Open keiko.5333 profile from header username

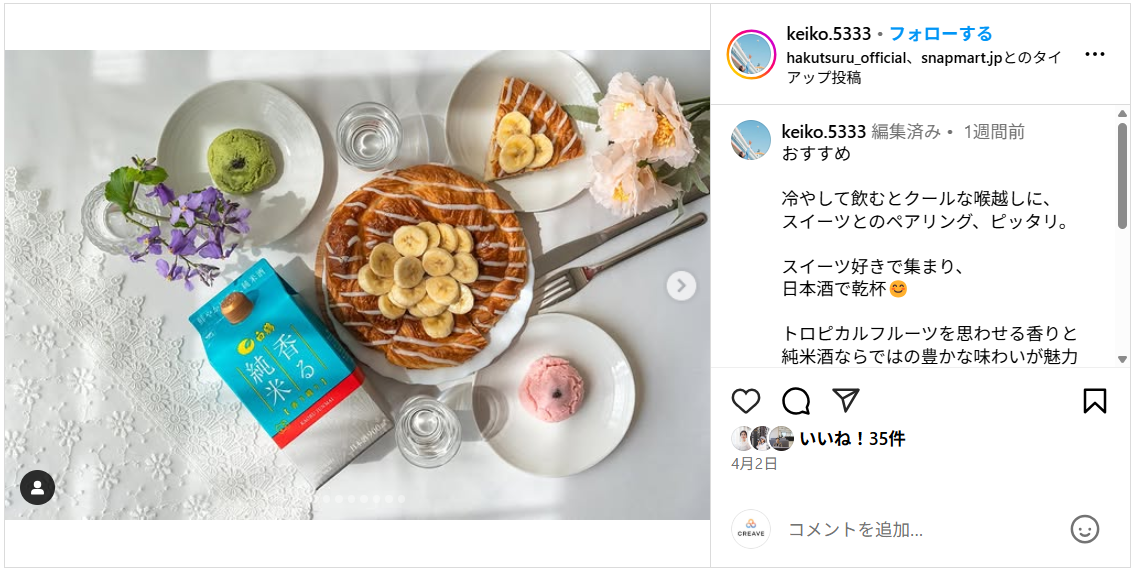click(x=828, y=33)
